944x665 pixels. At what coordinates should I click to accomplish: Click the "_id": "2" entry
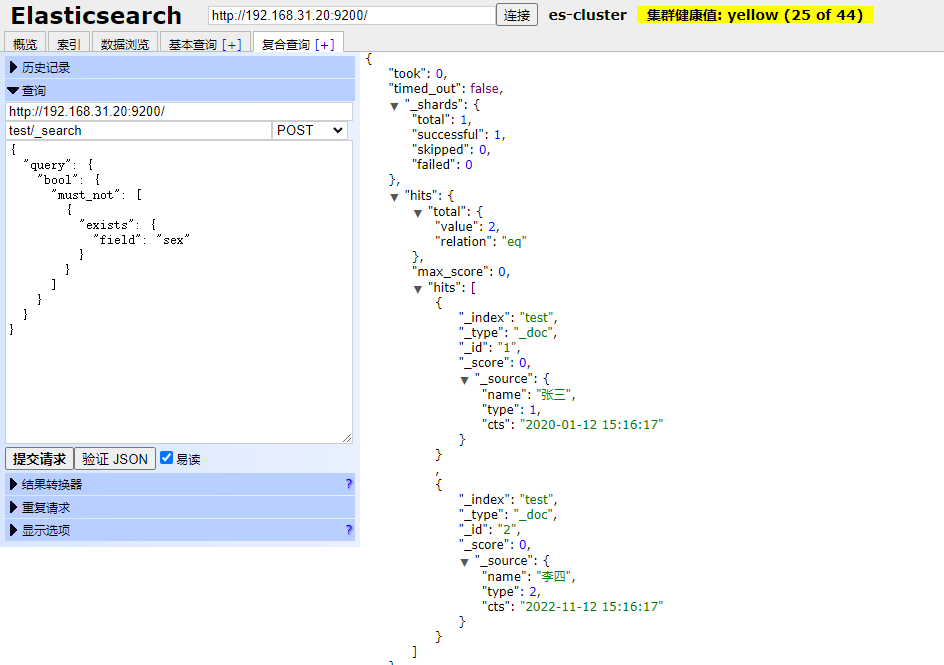[x=489, y=530]
